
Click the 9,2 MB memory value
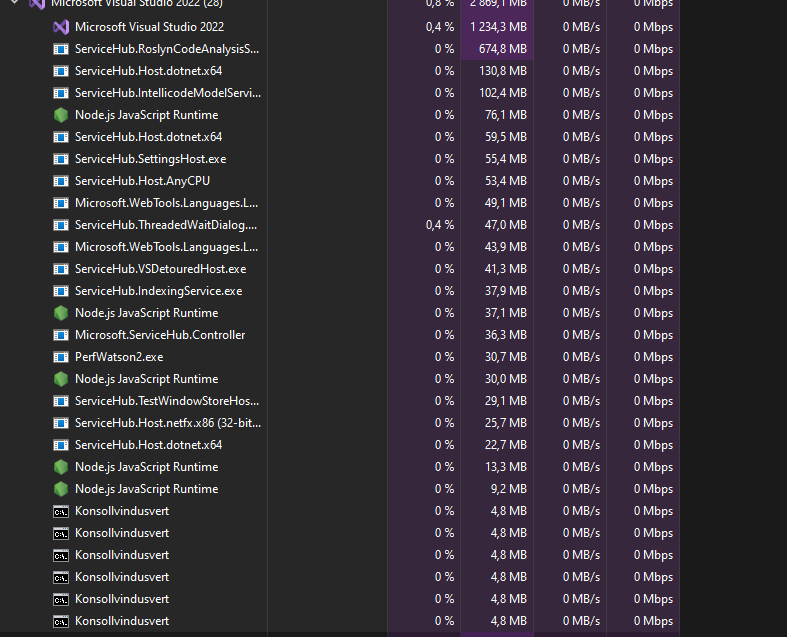(x=509, y=489)
